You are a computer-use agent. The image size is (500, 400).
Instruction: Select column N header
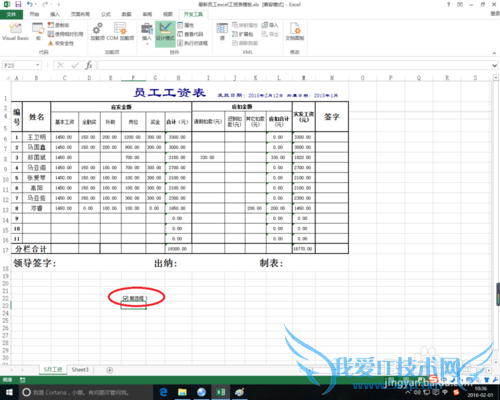pos(332,78)
